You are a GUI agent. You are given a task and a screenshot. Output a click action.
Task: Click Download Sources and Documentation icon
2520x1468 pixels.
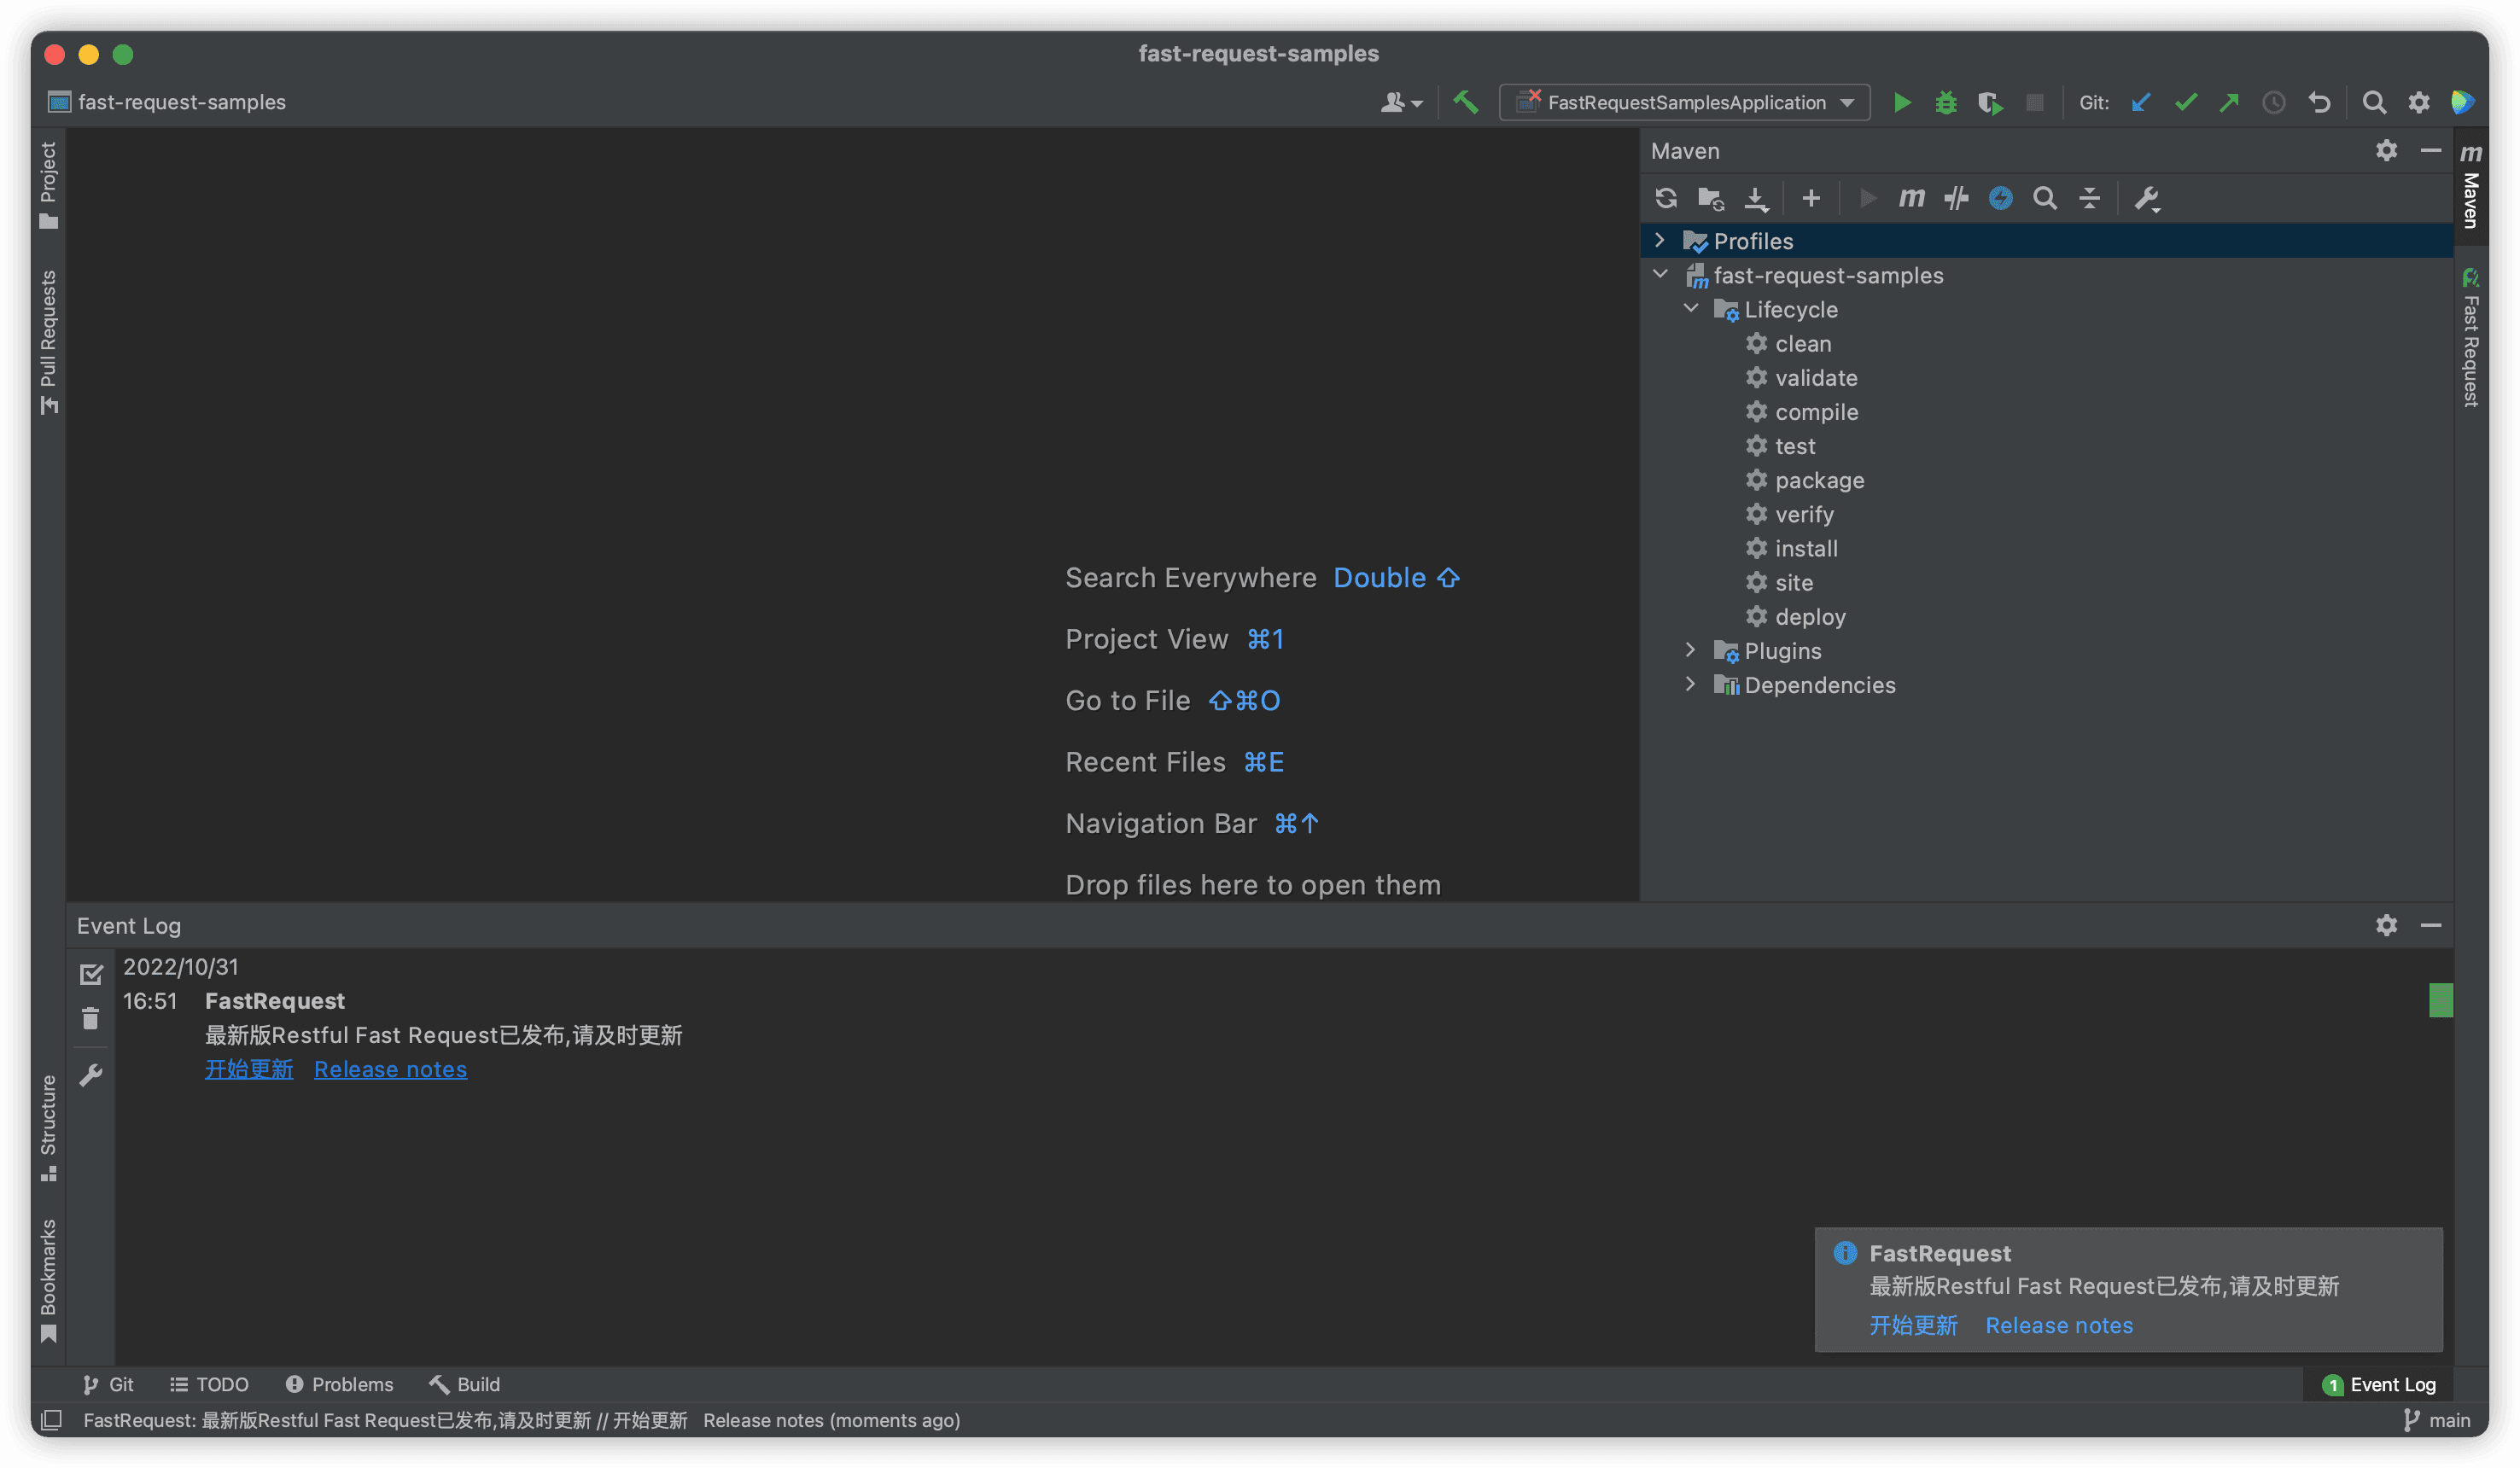pos(1756,198)
